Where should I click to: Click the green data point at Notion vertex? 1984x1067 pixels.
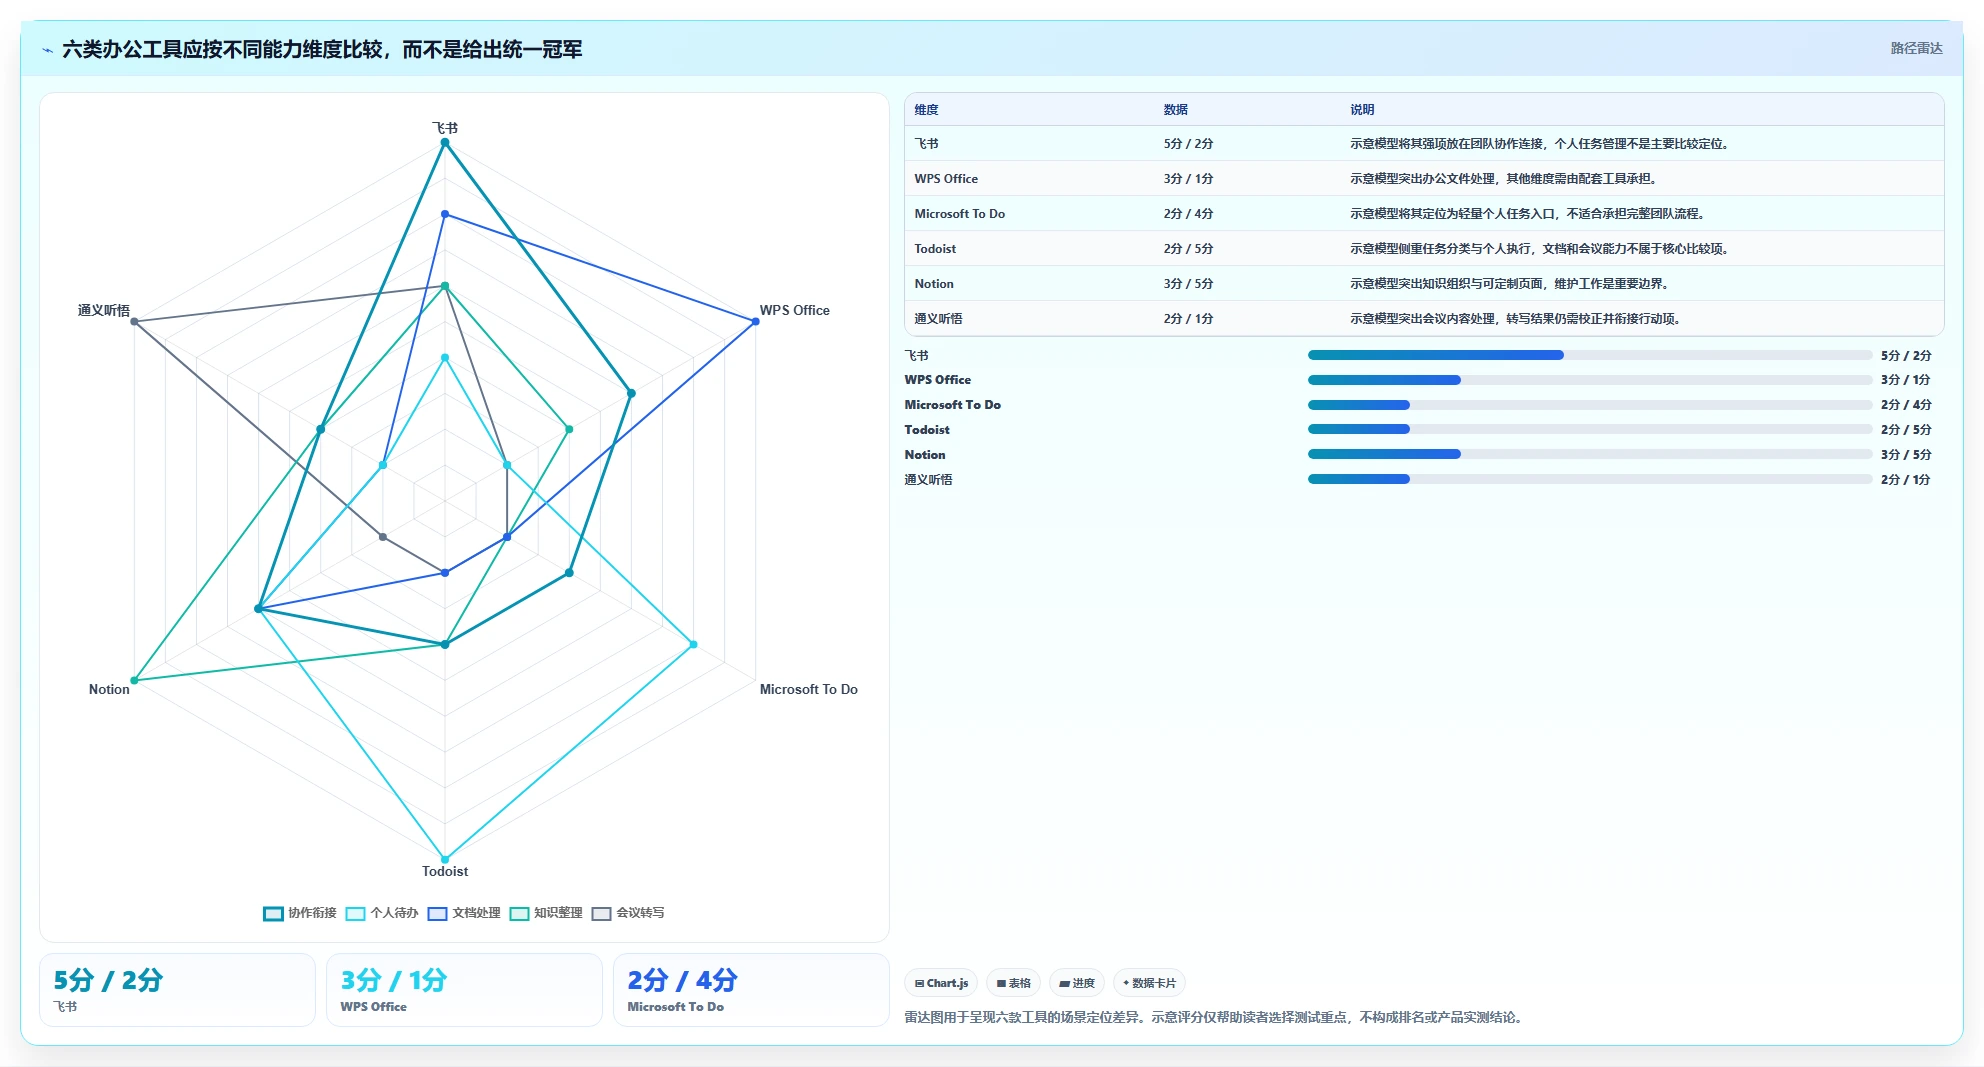click(x=134, y=680)
